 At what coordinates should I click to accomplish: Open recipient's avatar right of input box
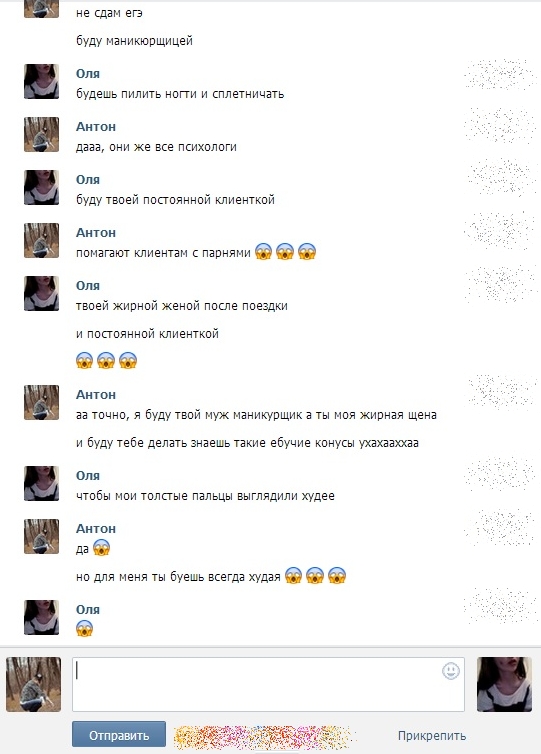click(504, 684)
